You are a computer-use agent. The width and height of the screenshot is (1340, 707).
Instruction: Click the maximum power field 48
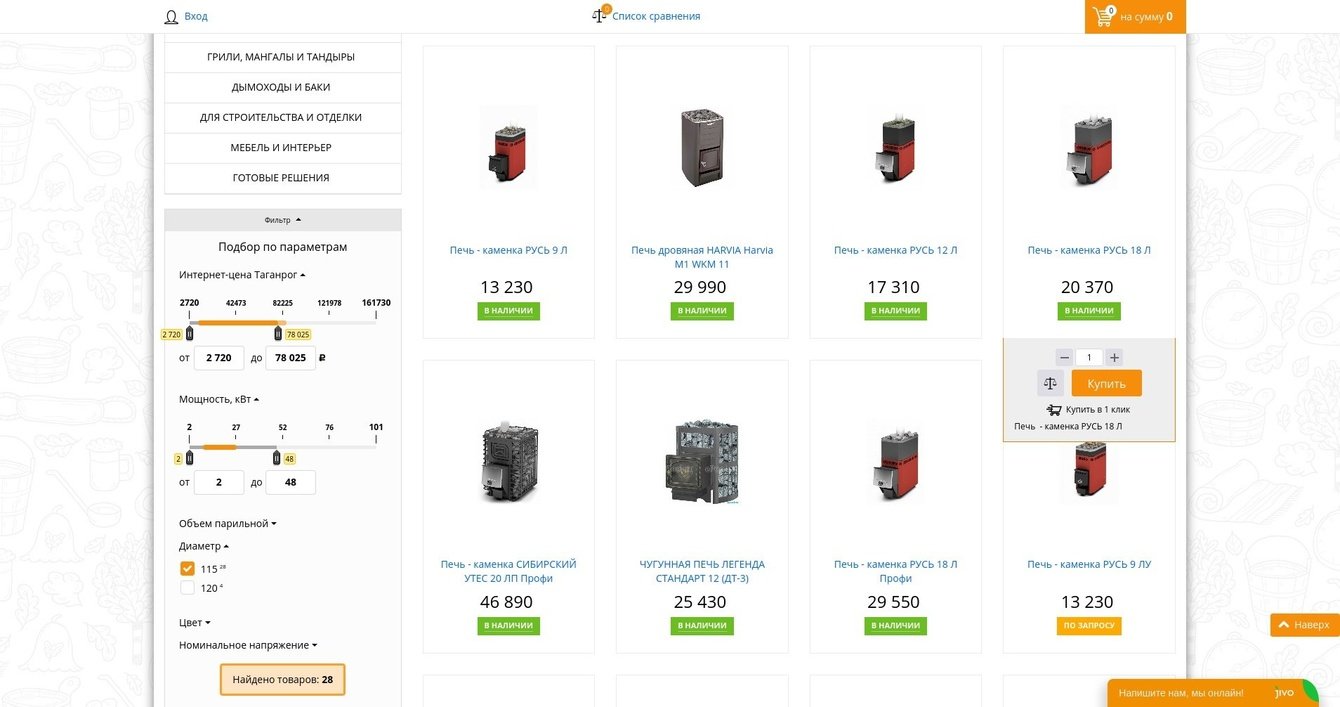[291, 482]
